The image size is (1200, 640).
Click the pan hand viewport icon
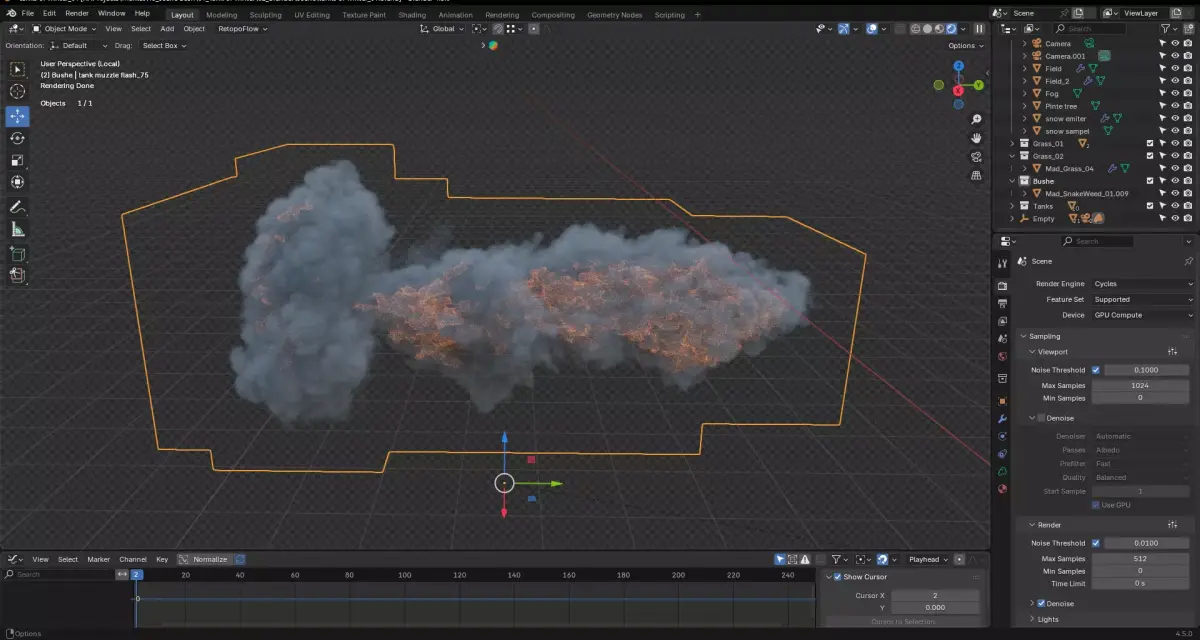coord(977,138)
